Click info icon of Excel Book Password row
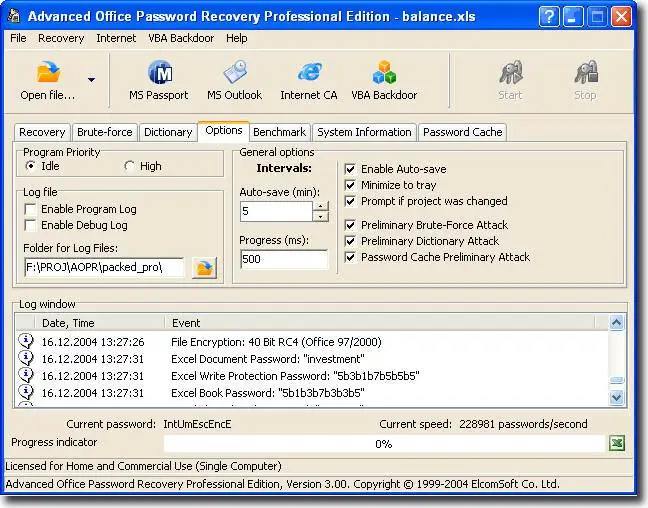Image resolution: width=648 pixels, height=508 pixels. (x=26, y=392)
